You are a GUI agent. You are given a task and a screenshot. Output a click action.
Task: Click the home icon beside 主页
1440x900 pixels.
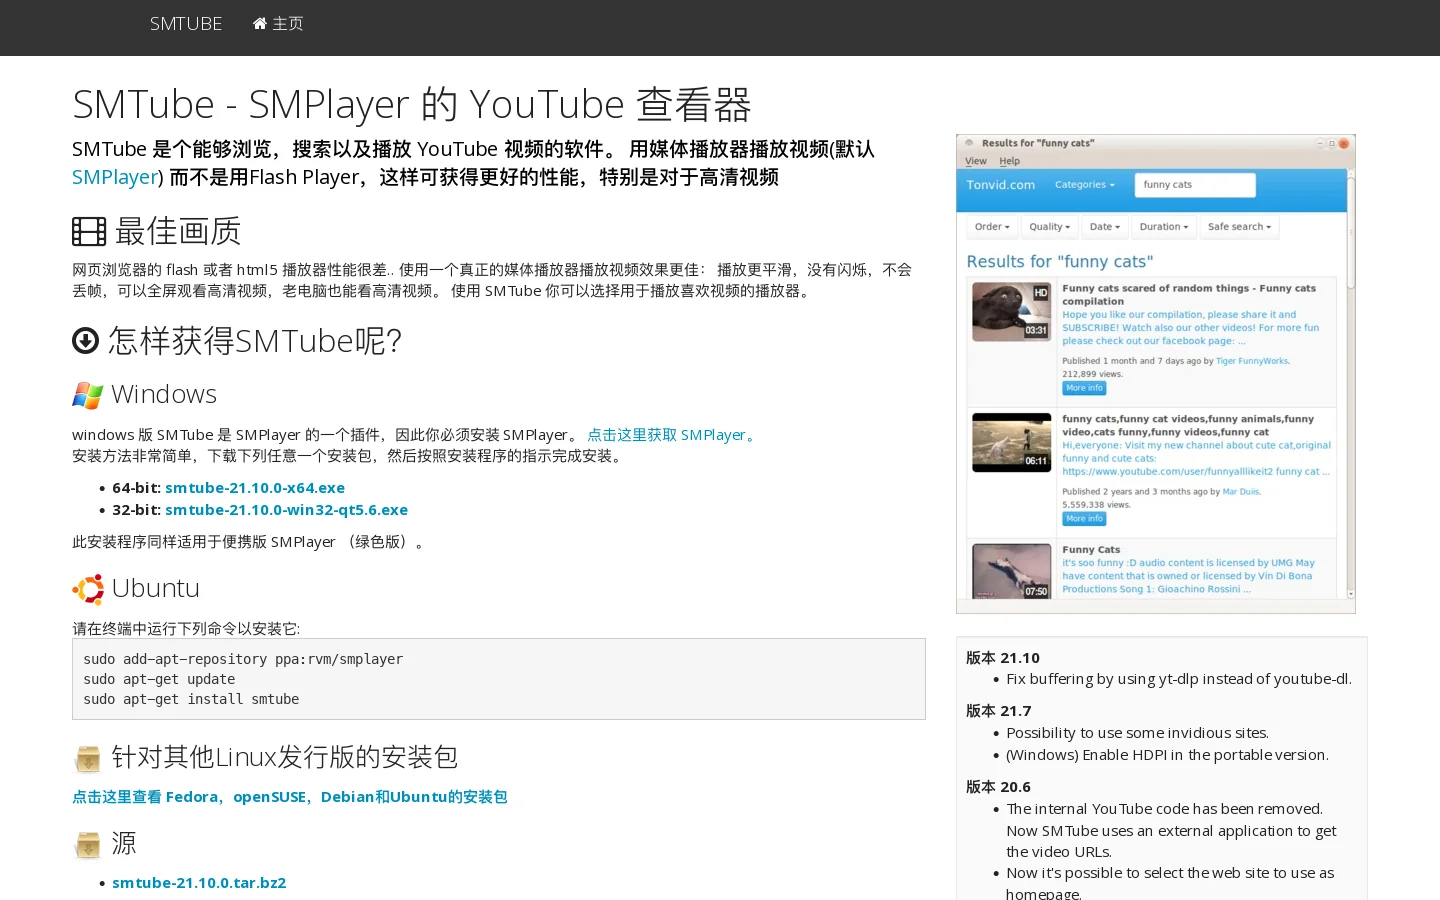(x=260, y=23)
